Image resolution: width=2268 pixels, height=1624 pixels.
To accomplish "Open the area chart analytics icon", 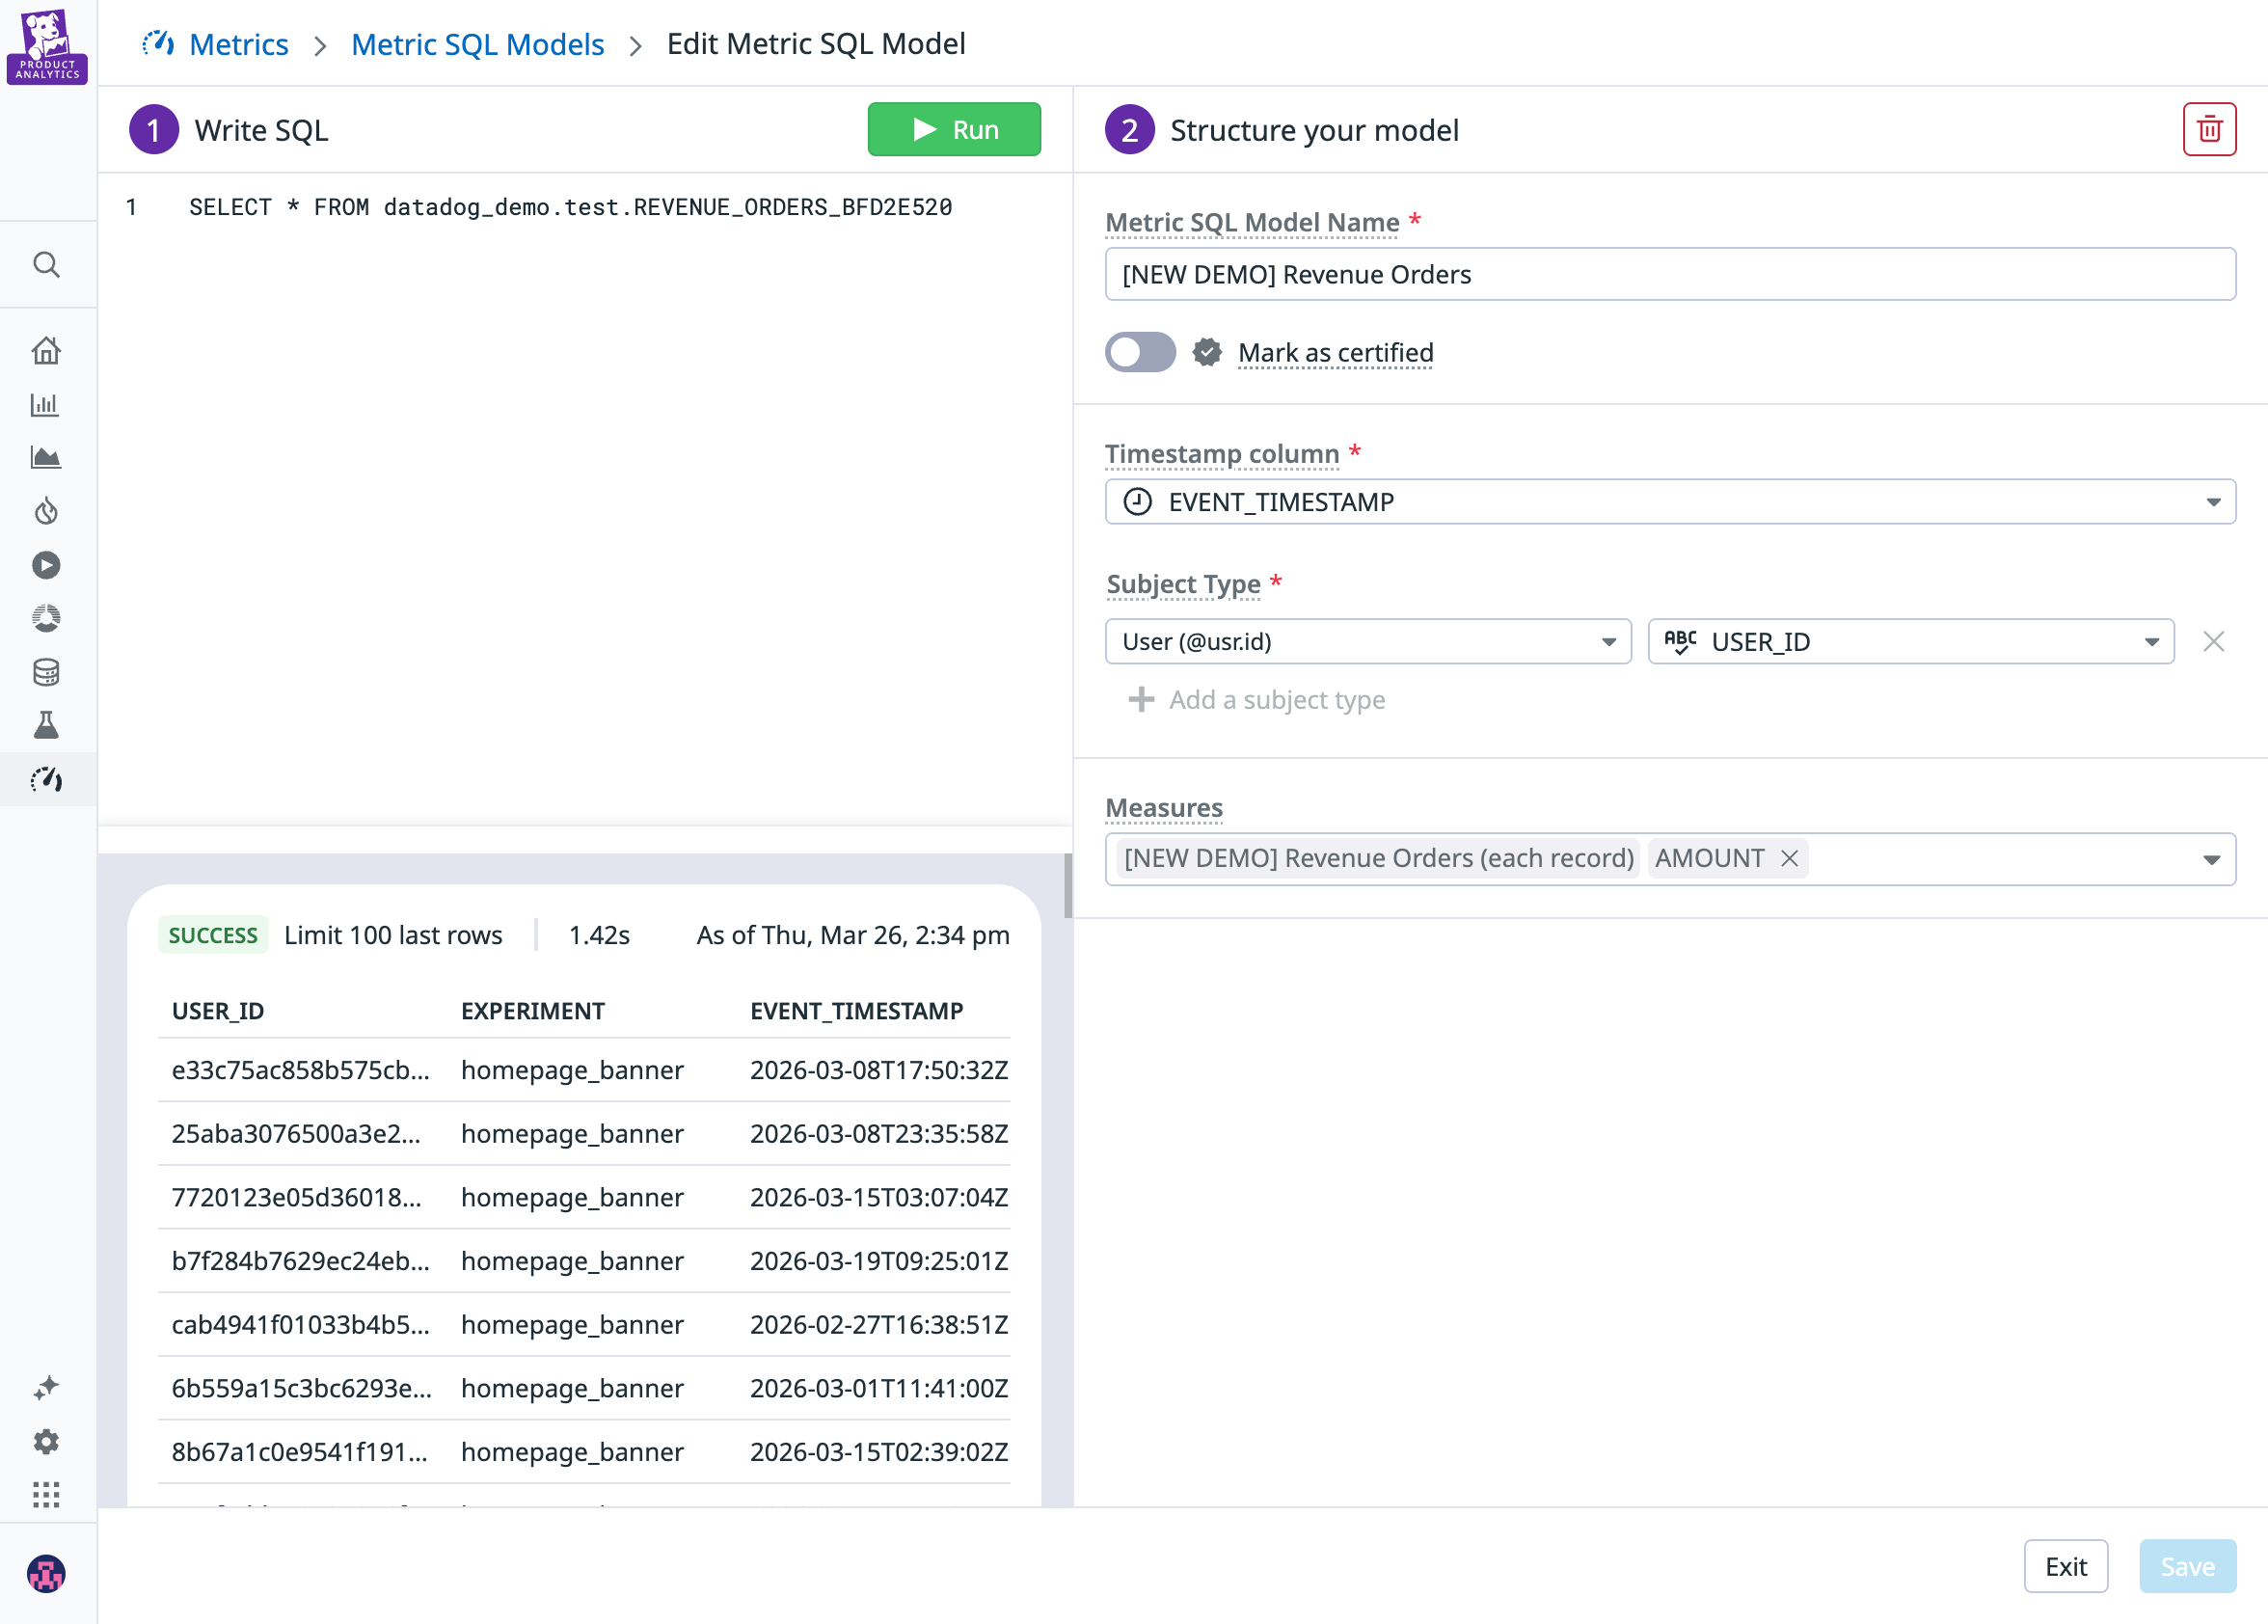I will [x=47, y=458].
